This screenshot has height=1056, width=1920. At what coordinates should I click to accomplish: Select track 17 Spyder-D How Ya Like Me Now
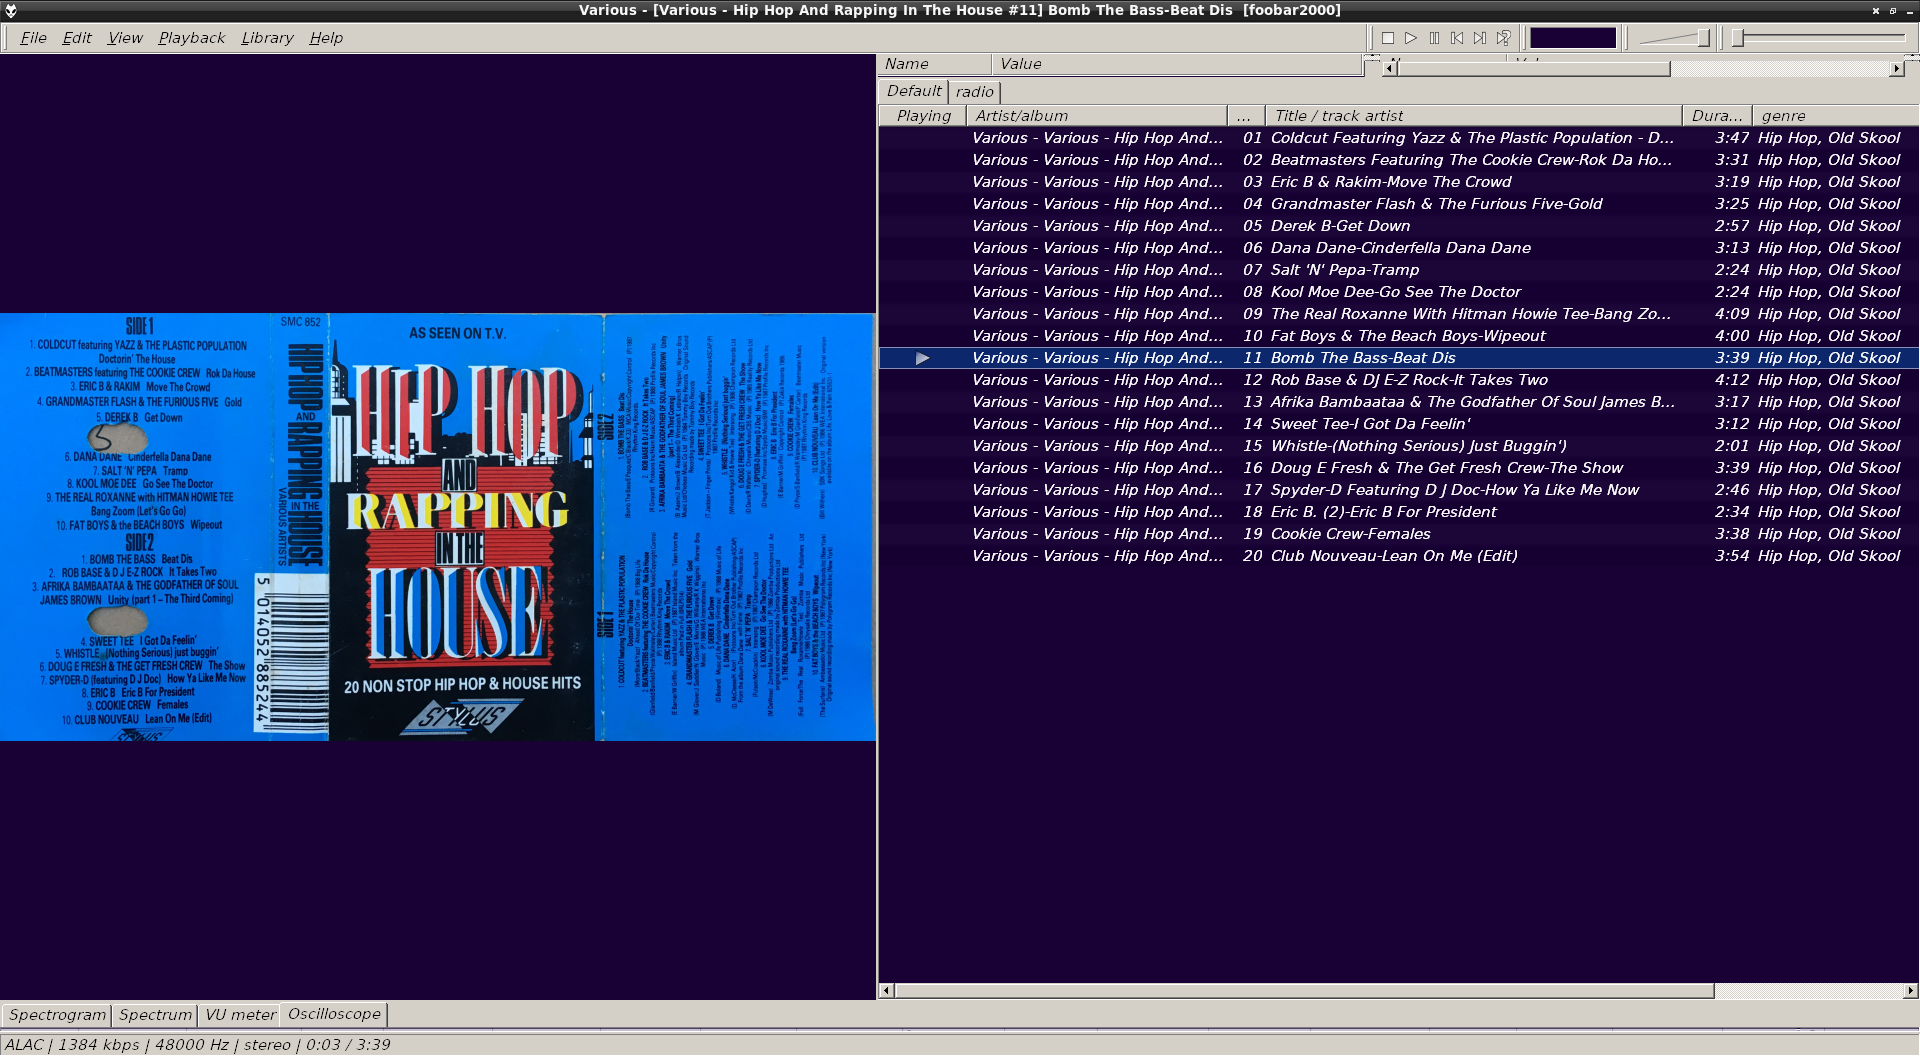[x=1399, y=490]
